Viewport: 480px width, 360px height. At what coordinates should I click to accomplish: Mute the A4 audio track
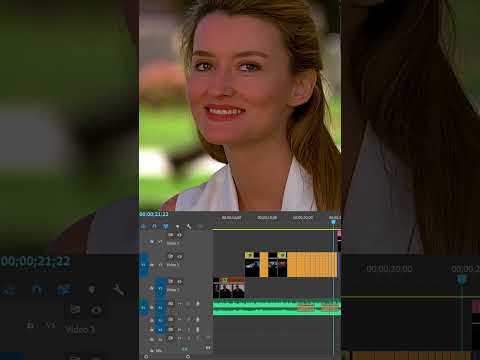(x=180, y=338)
